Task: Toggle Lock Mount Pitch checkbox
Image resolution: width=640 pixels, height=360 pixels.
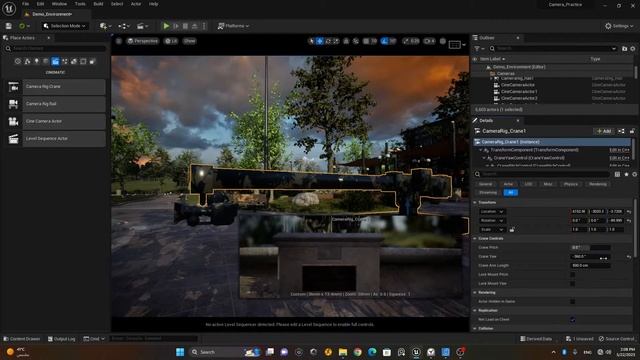Action: click(573, 275)
